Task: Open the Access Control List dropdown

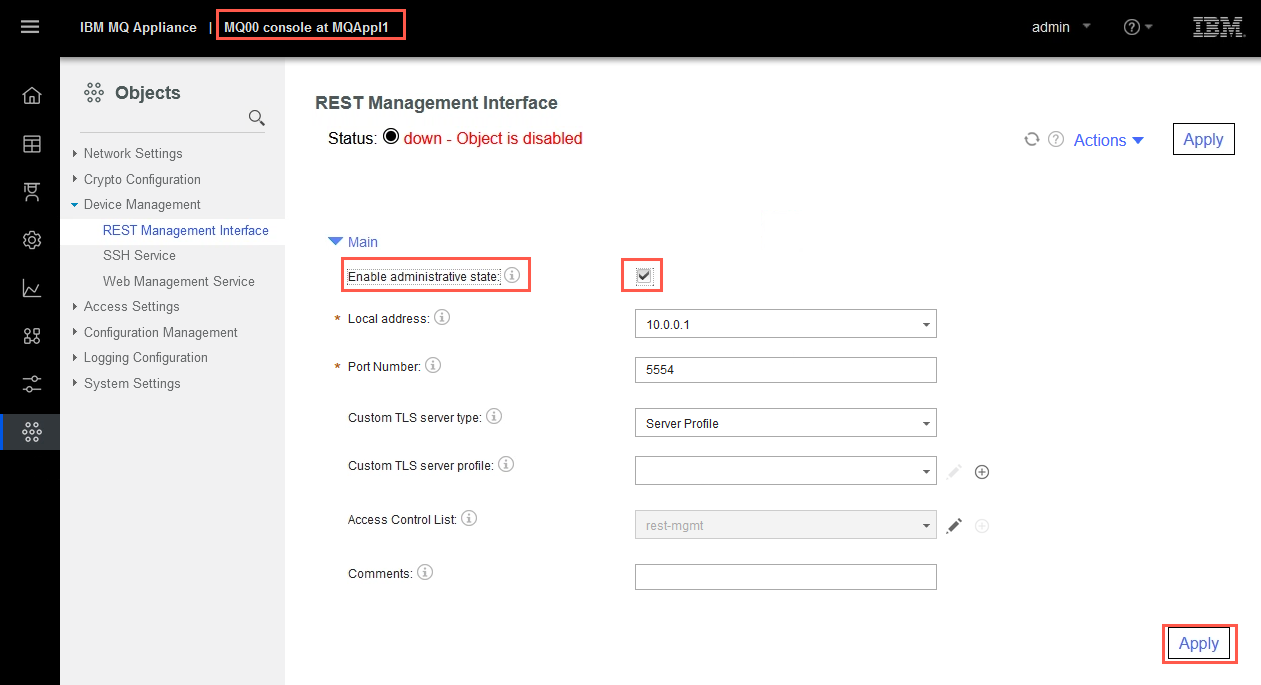Action: point(786,525)
